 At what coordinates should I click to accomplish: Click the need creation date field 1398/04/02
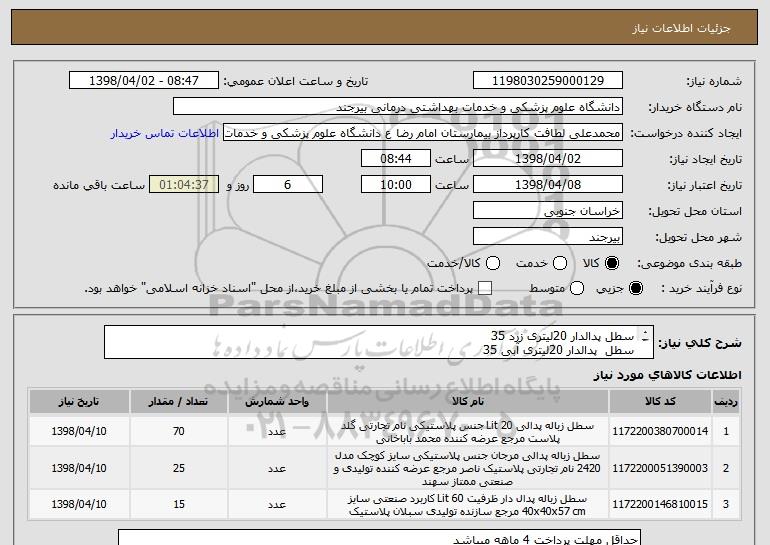pos(548,159)
